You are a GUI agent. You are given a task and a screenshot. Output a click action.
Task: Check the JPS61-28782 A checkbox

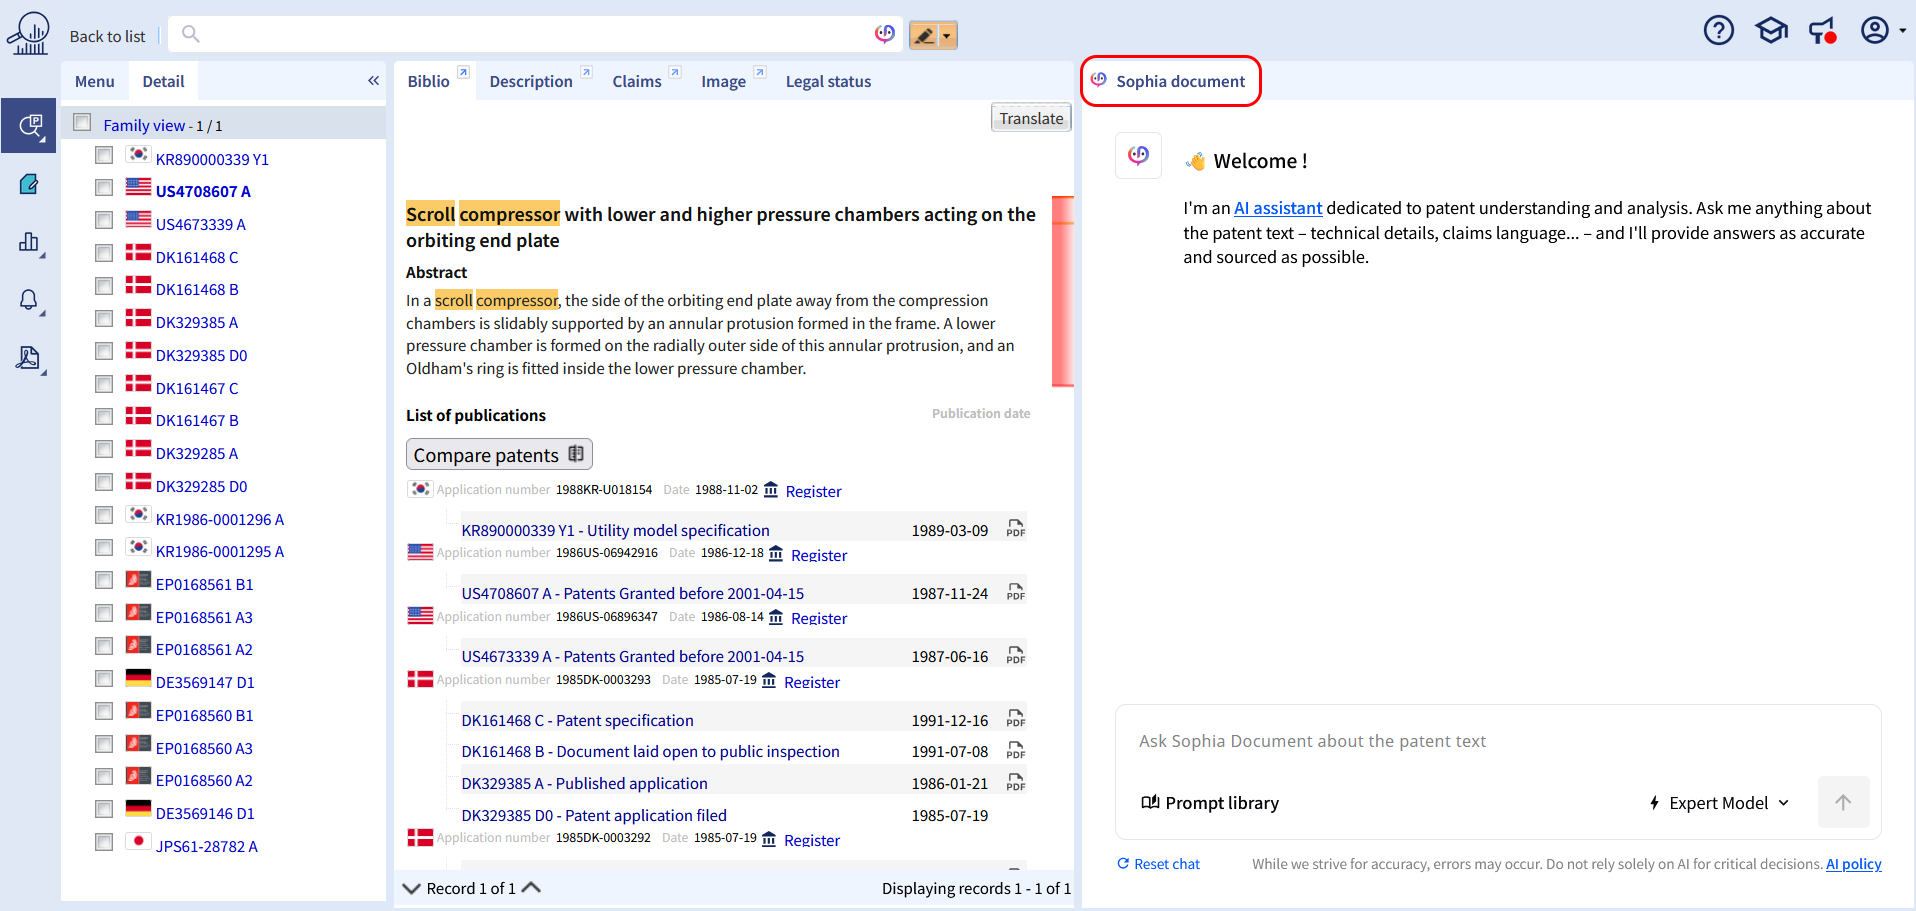104,842
